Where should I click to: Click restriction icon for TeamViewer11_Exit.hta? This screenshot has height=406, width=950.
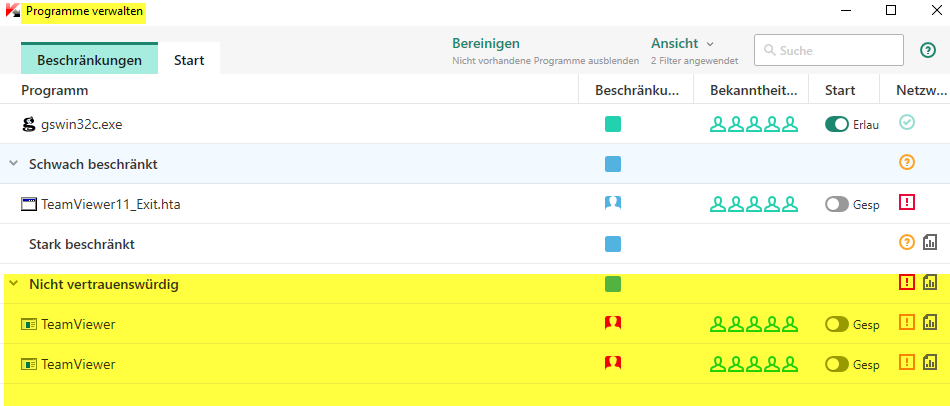pyautogui.click(x=613, y=203)
